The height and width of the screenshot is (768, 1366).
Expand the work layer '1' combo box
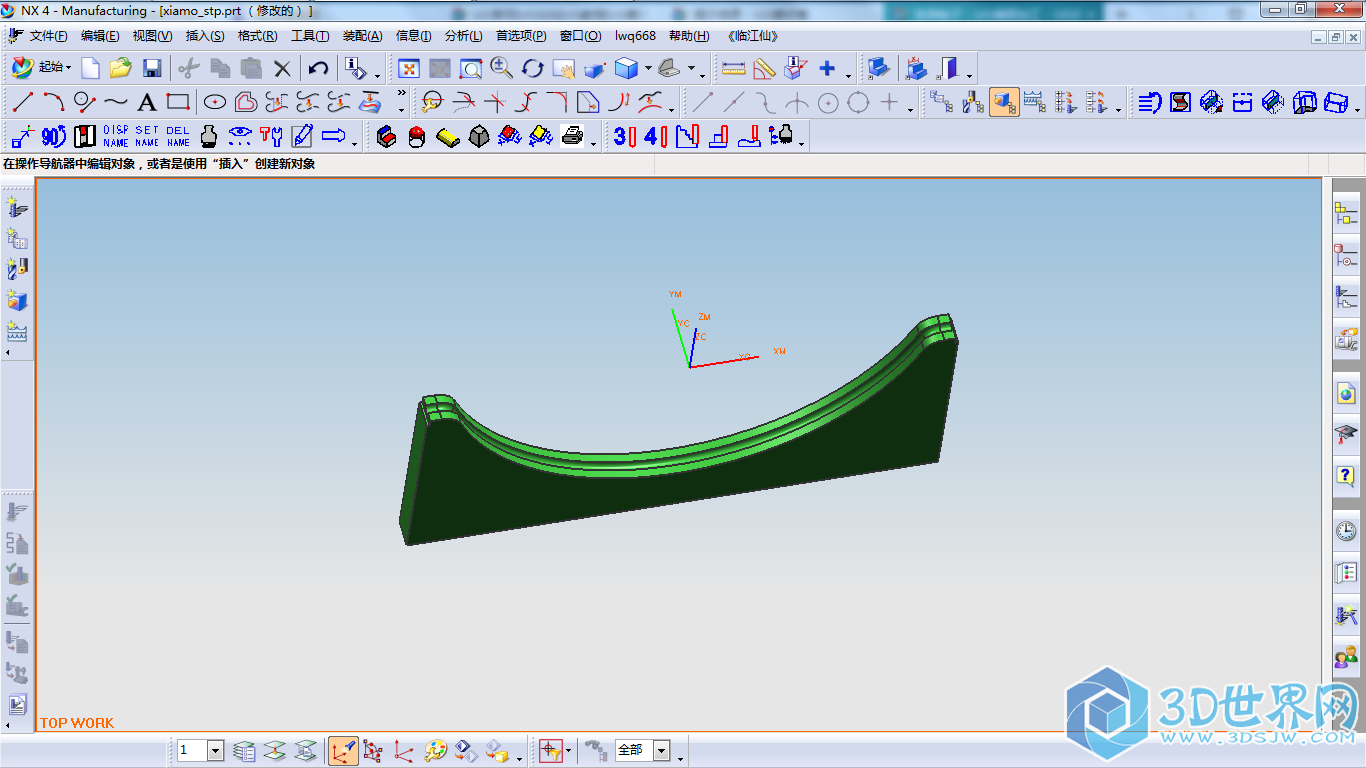215,750
